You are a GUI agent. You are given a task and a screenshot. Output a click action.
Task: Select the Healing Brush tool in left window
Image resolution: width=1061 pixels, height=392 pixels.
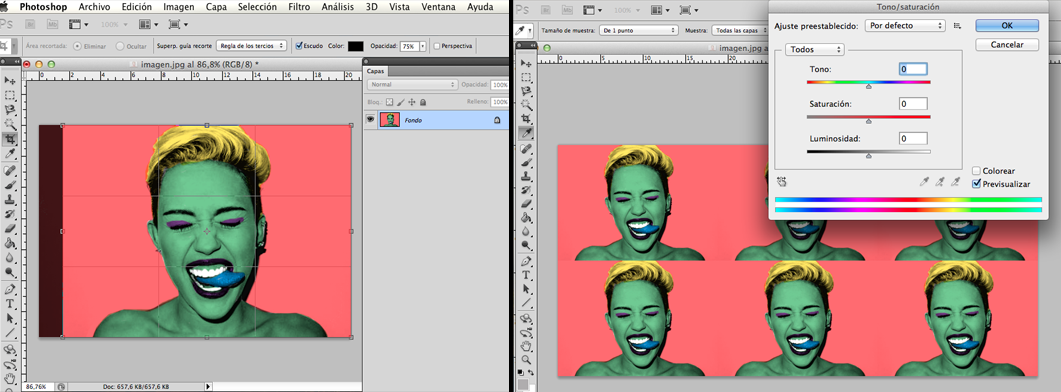tap(10, 170)
